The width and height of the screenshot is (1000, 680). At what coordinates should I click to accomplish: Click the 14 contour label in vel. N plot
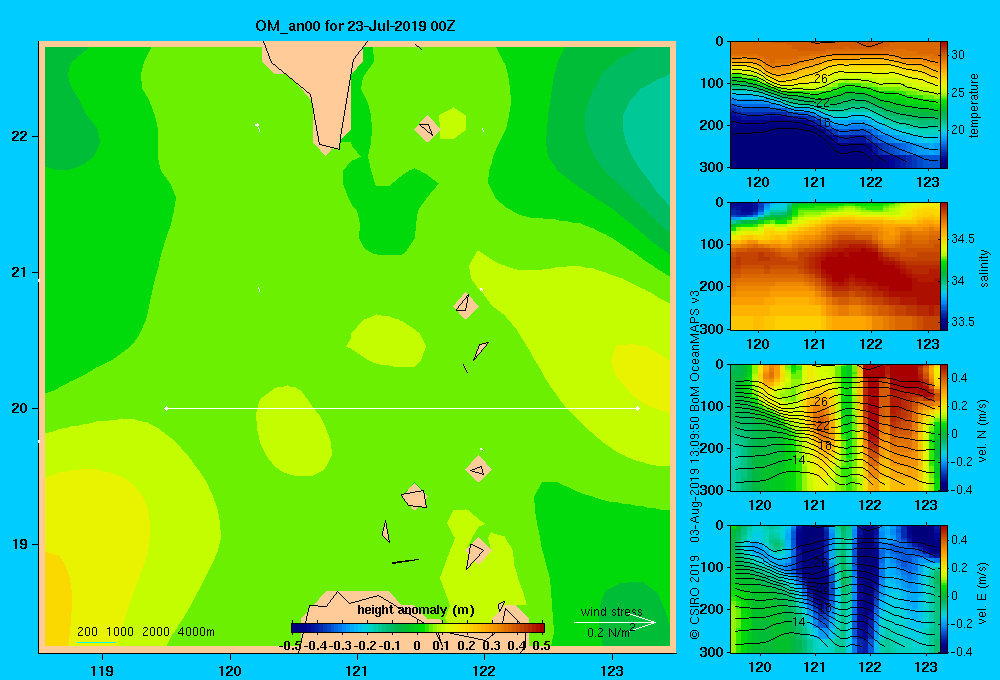798,459
